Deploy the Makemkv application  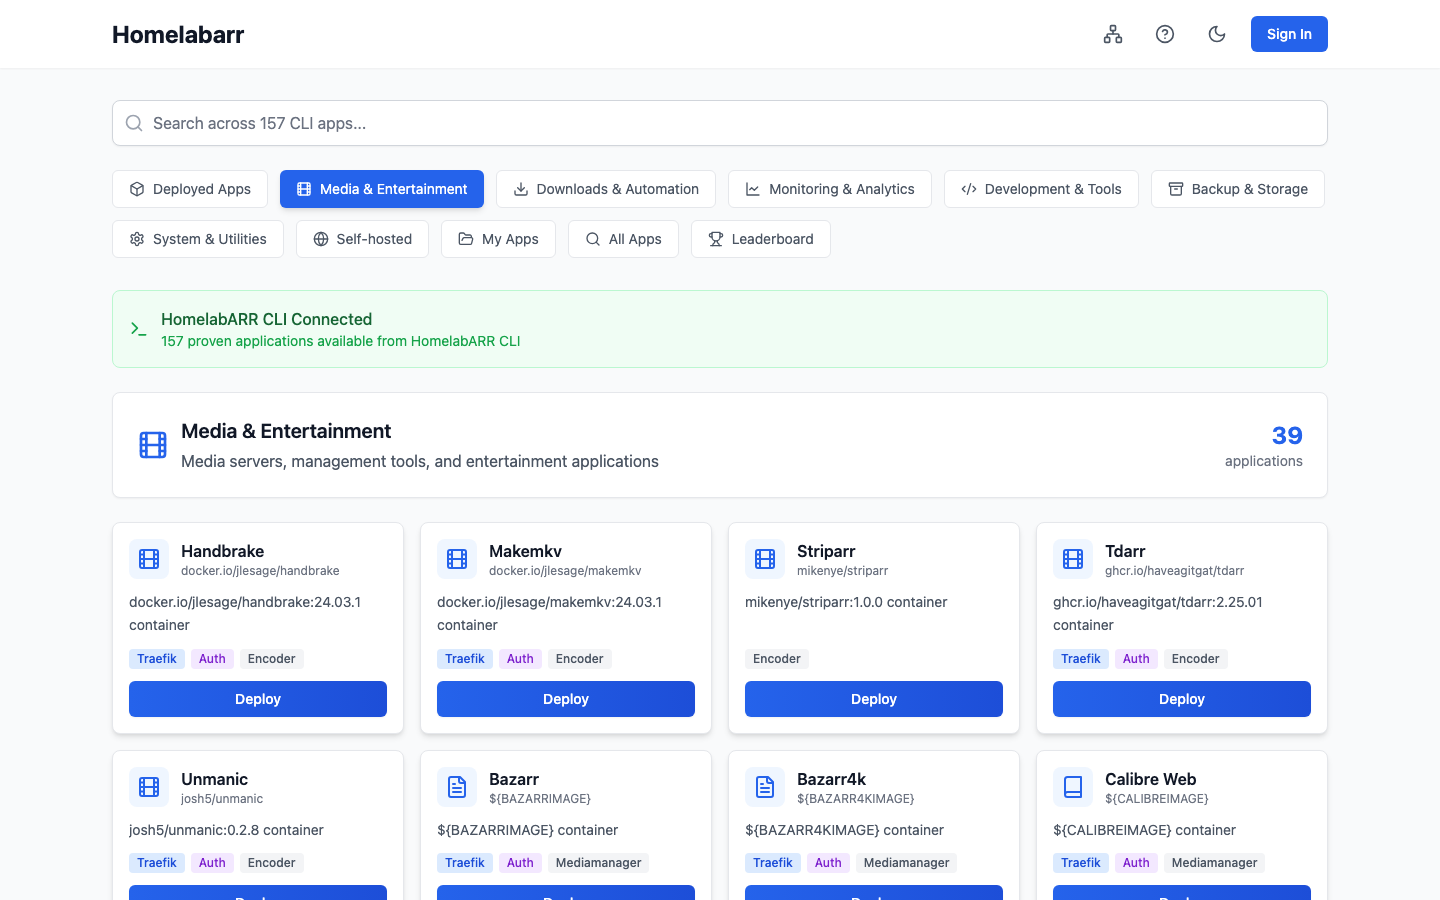click(566, 699)
